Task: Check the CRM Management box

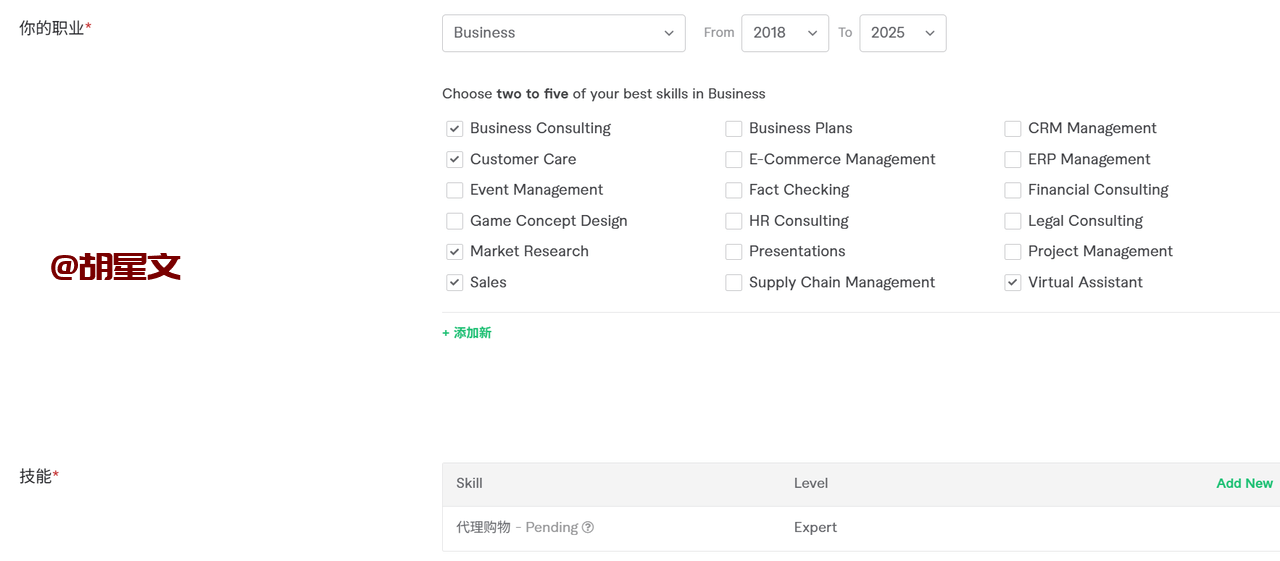Action: 1013,129
